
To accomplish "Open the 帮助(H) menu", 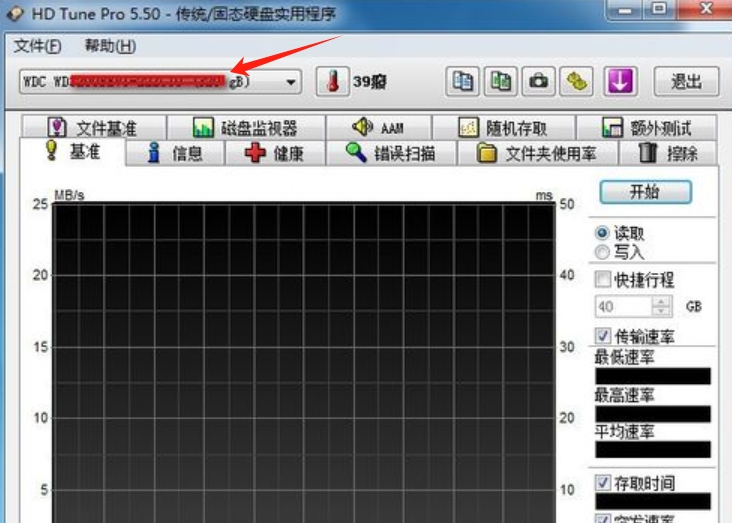I will (110, 46).
